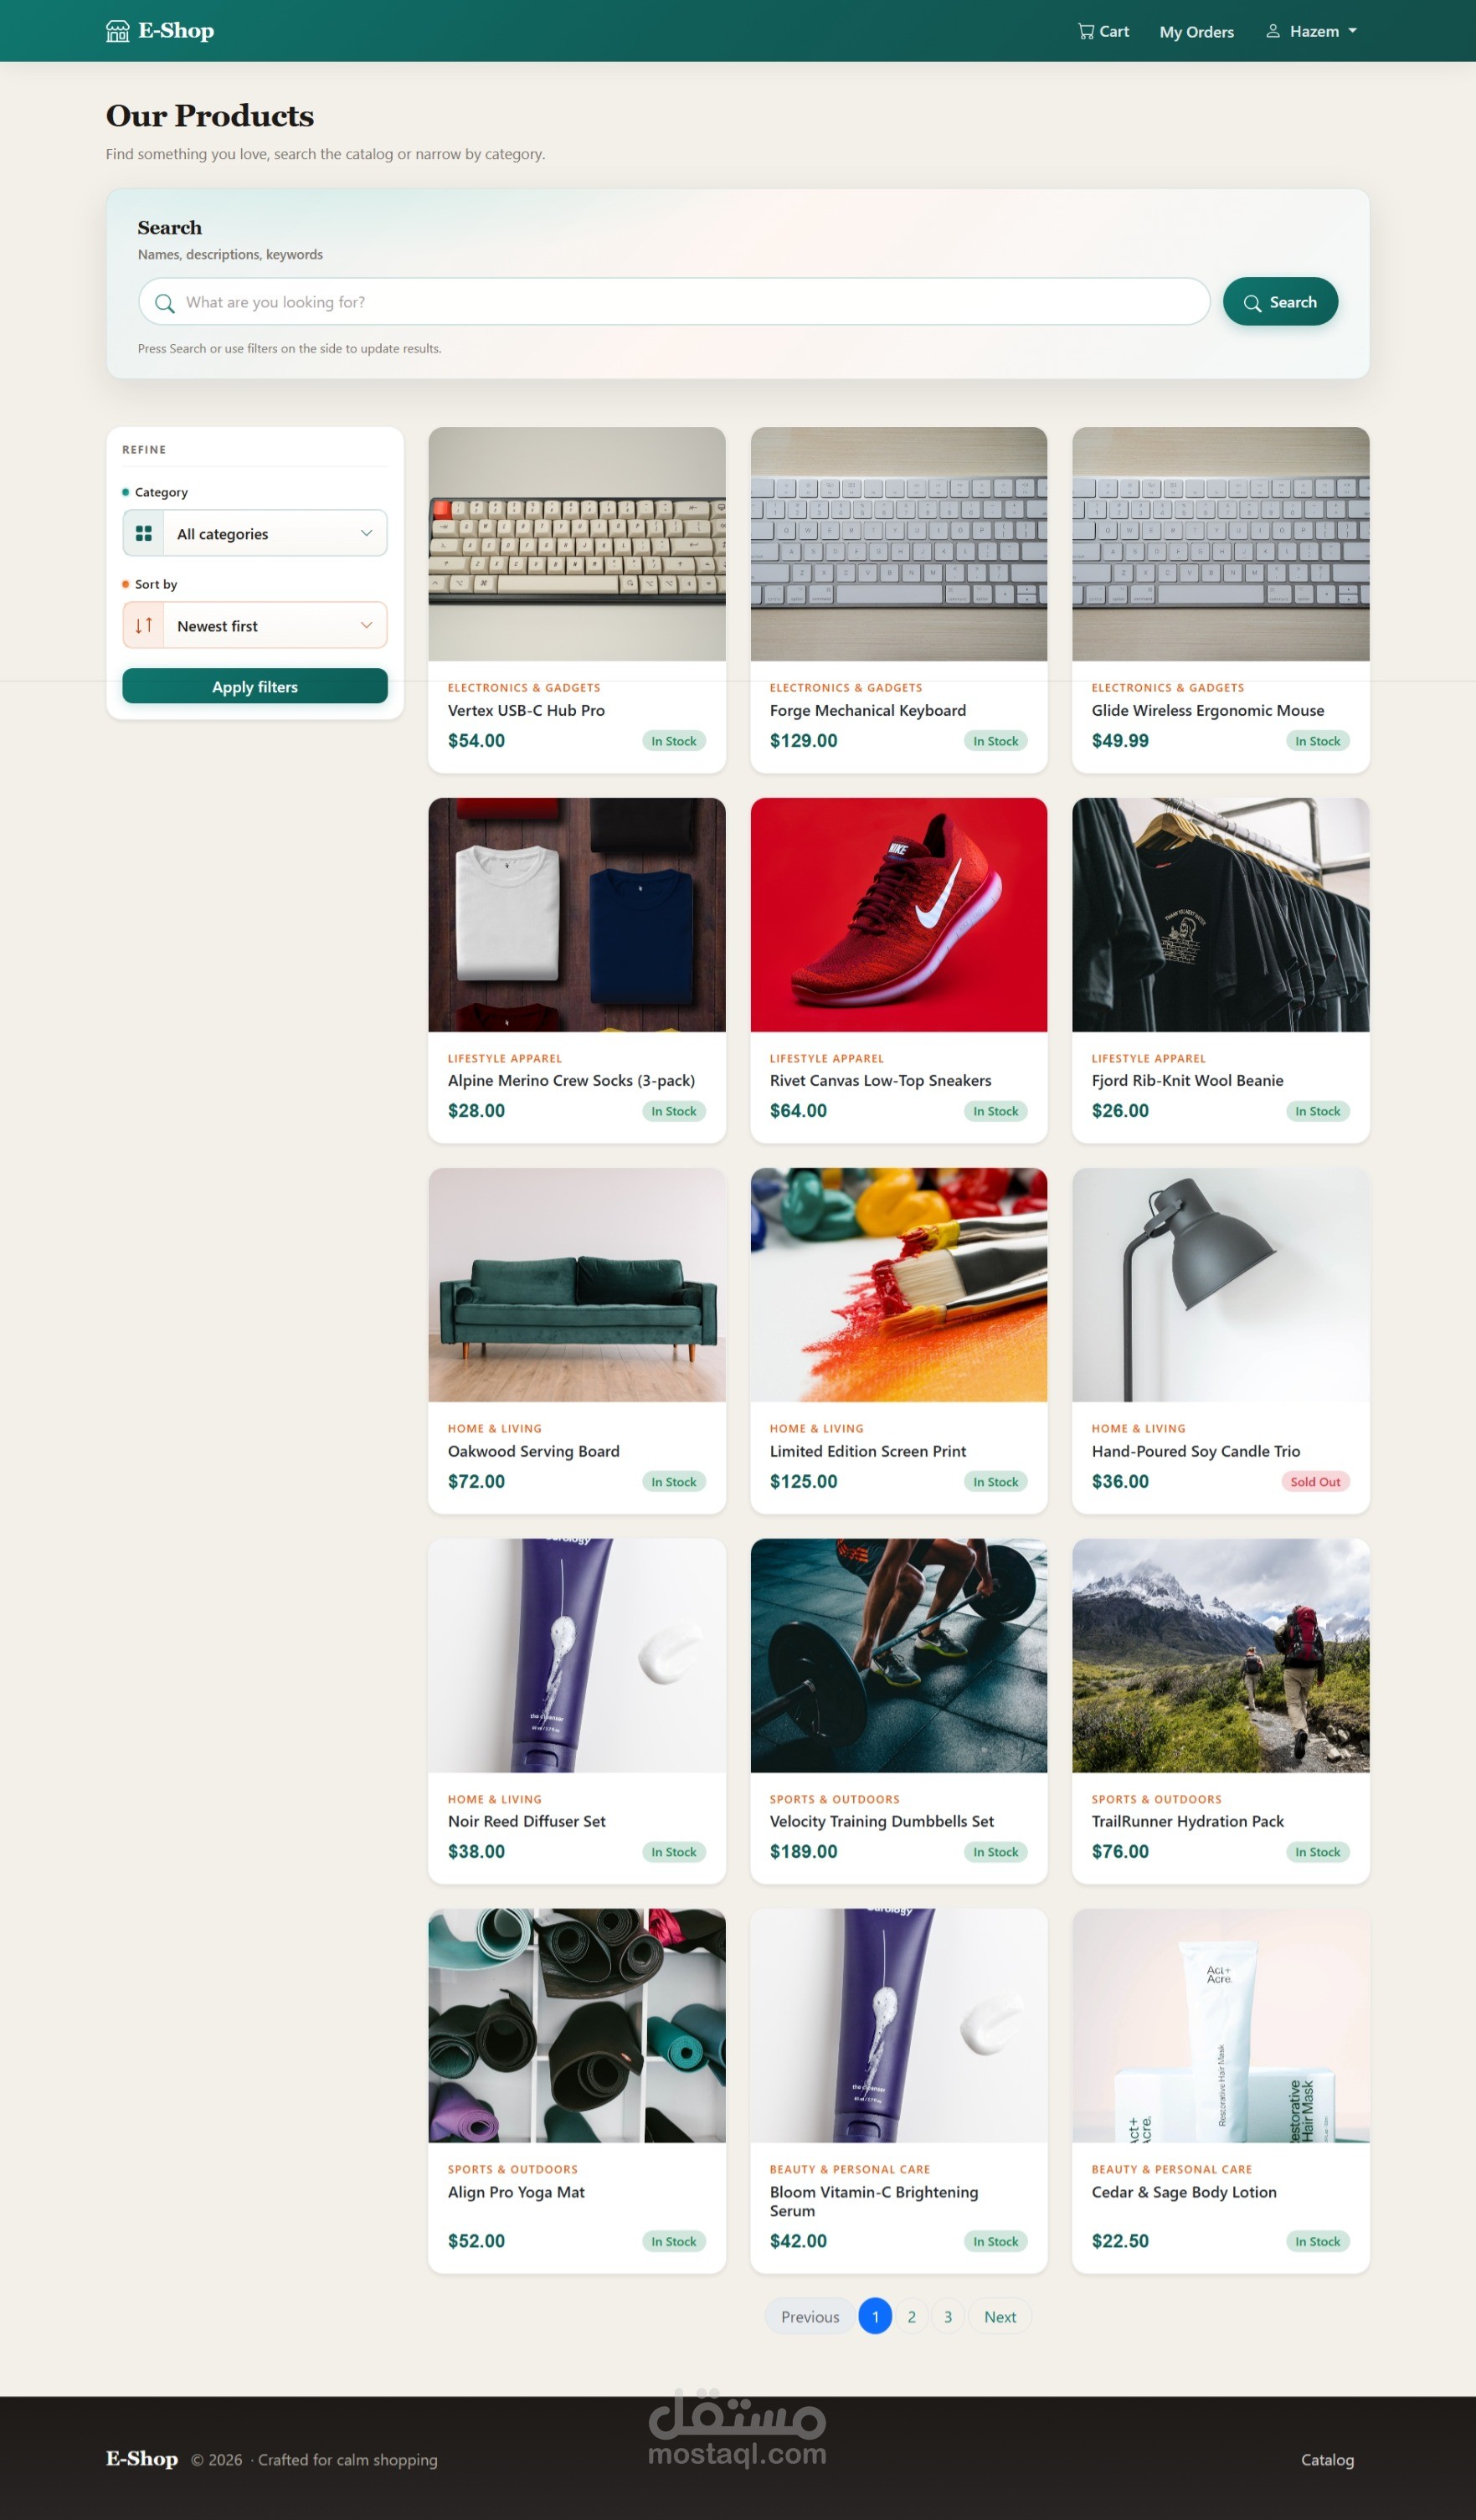Open the Catalog link in the footer

(x=1327, y=2460)
